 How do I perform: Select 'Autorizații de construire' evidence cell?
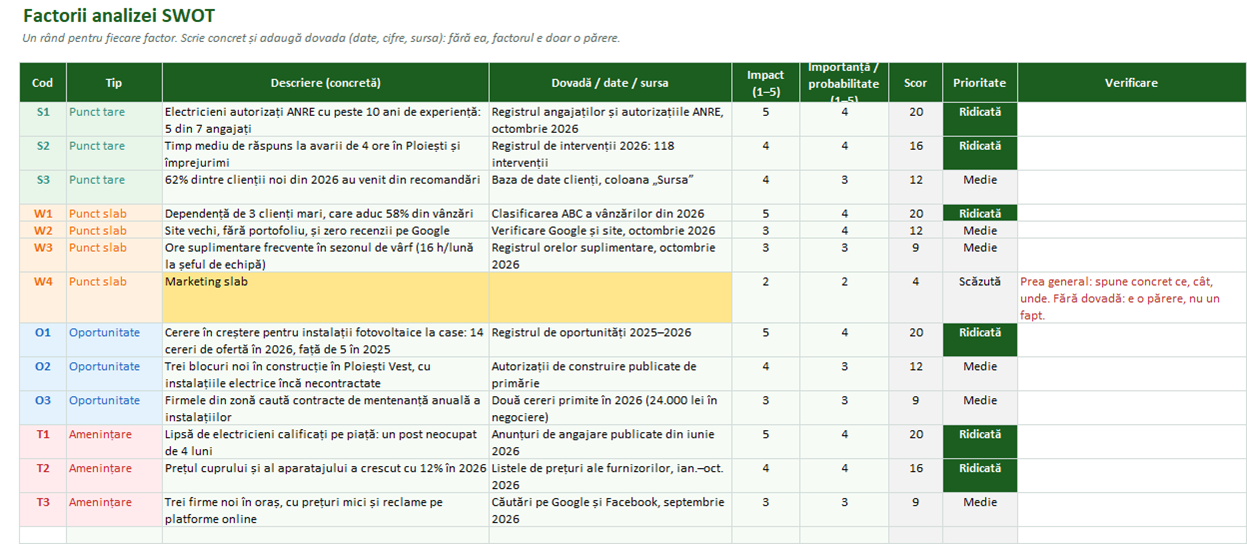(x=611, y=374)
